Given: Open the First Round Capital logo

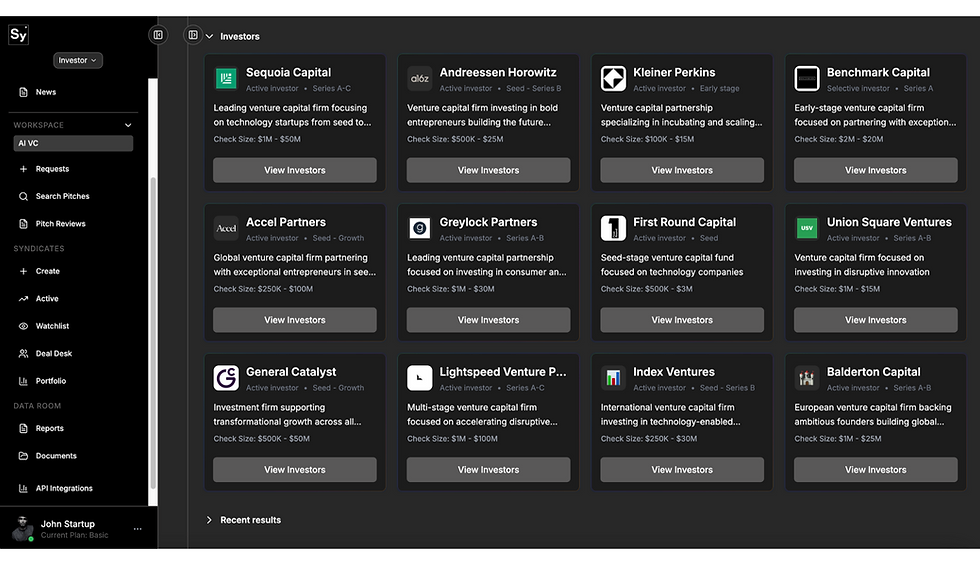Looking at the screenshot, I should (613, 229).
